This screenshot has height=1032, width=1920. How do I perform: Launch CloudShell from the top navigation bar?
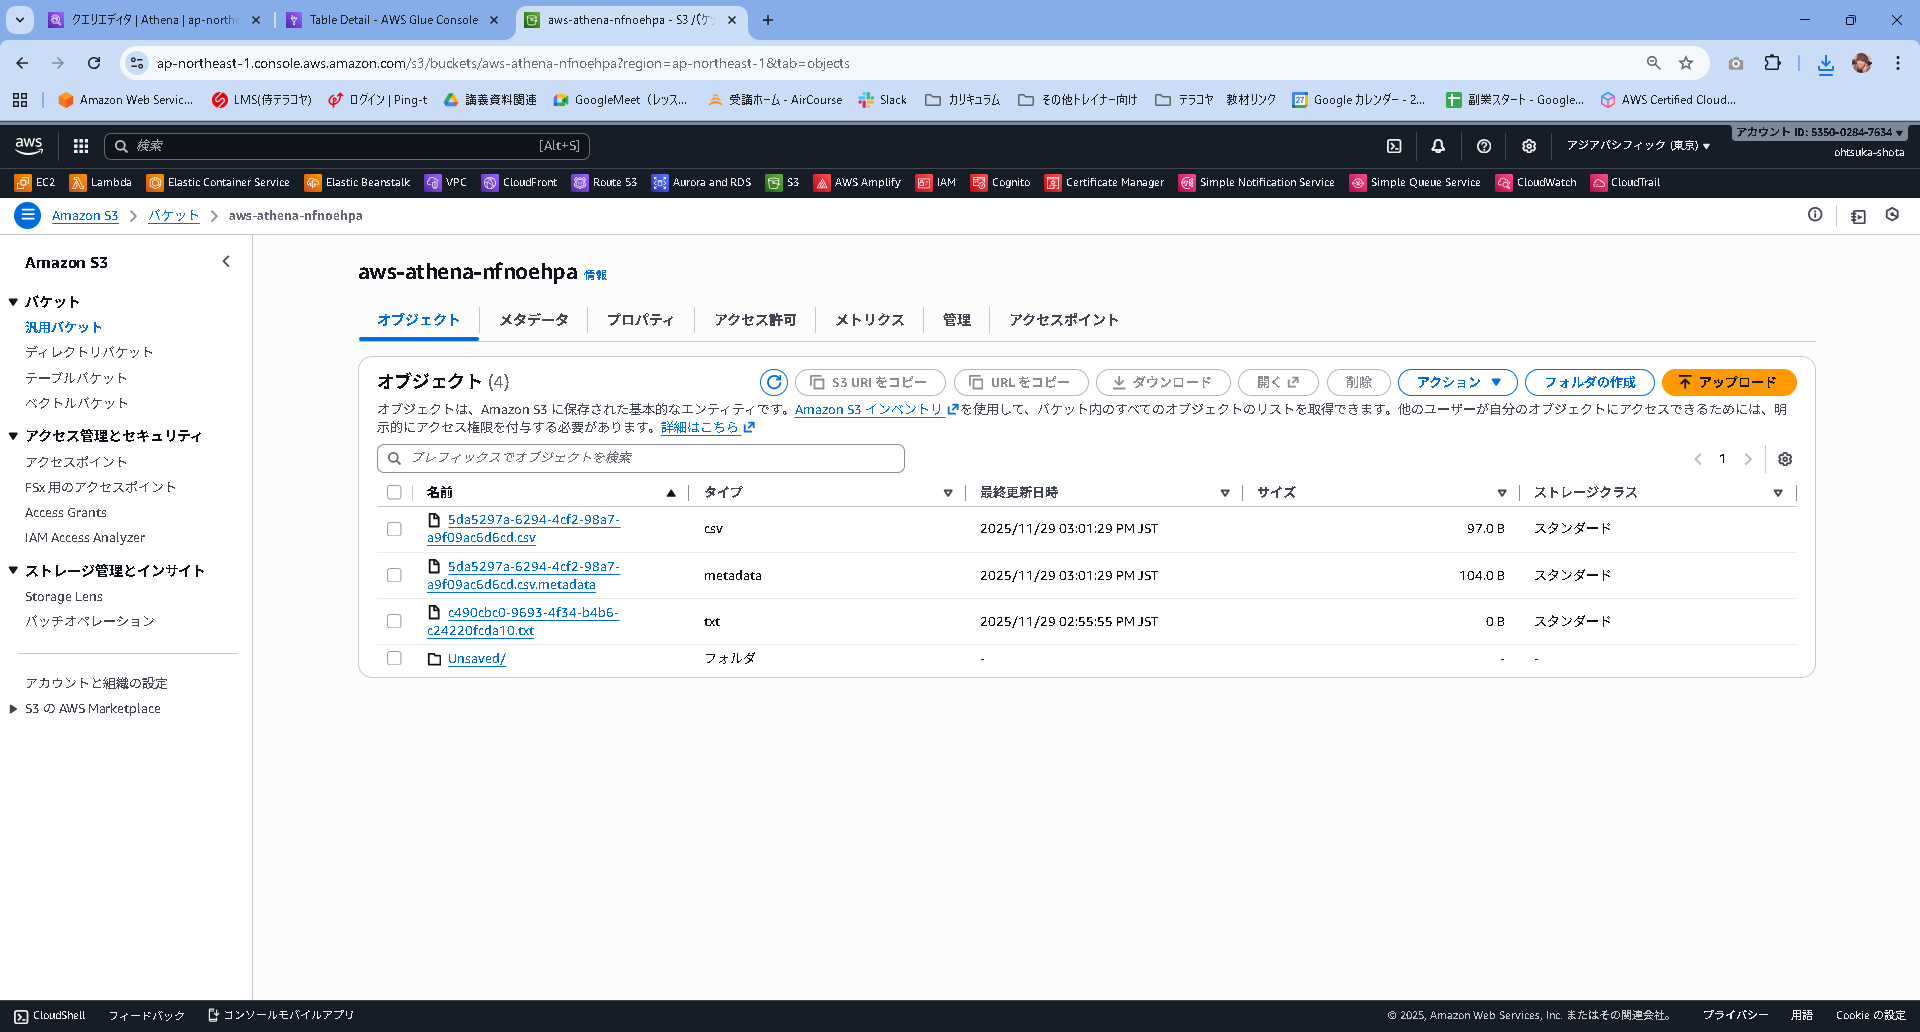point(1394,146)
